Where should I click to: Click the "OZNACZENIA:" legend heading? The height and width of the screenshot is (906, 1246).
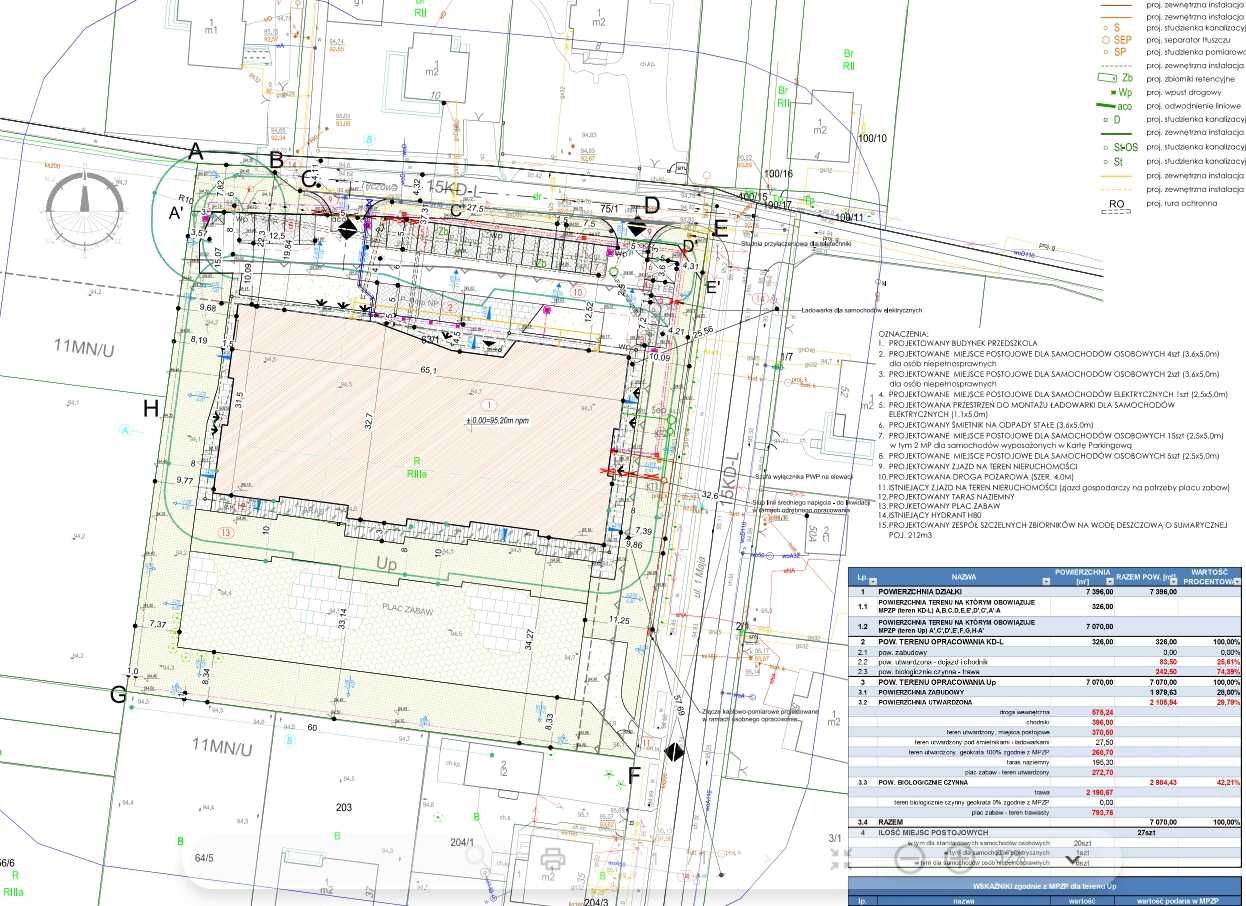click(x=903, y=333)
